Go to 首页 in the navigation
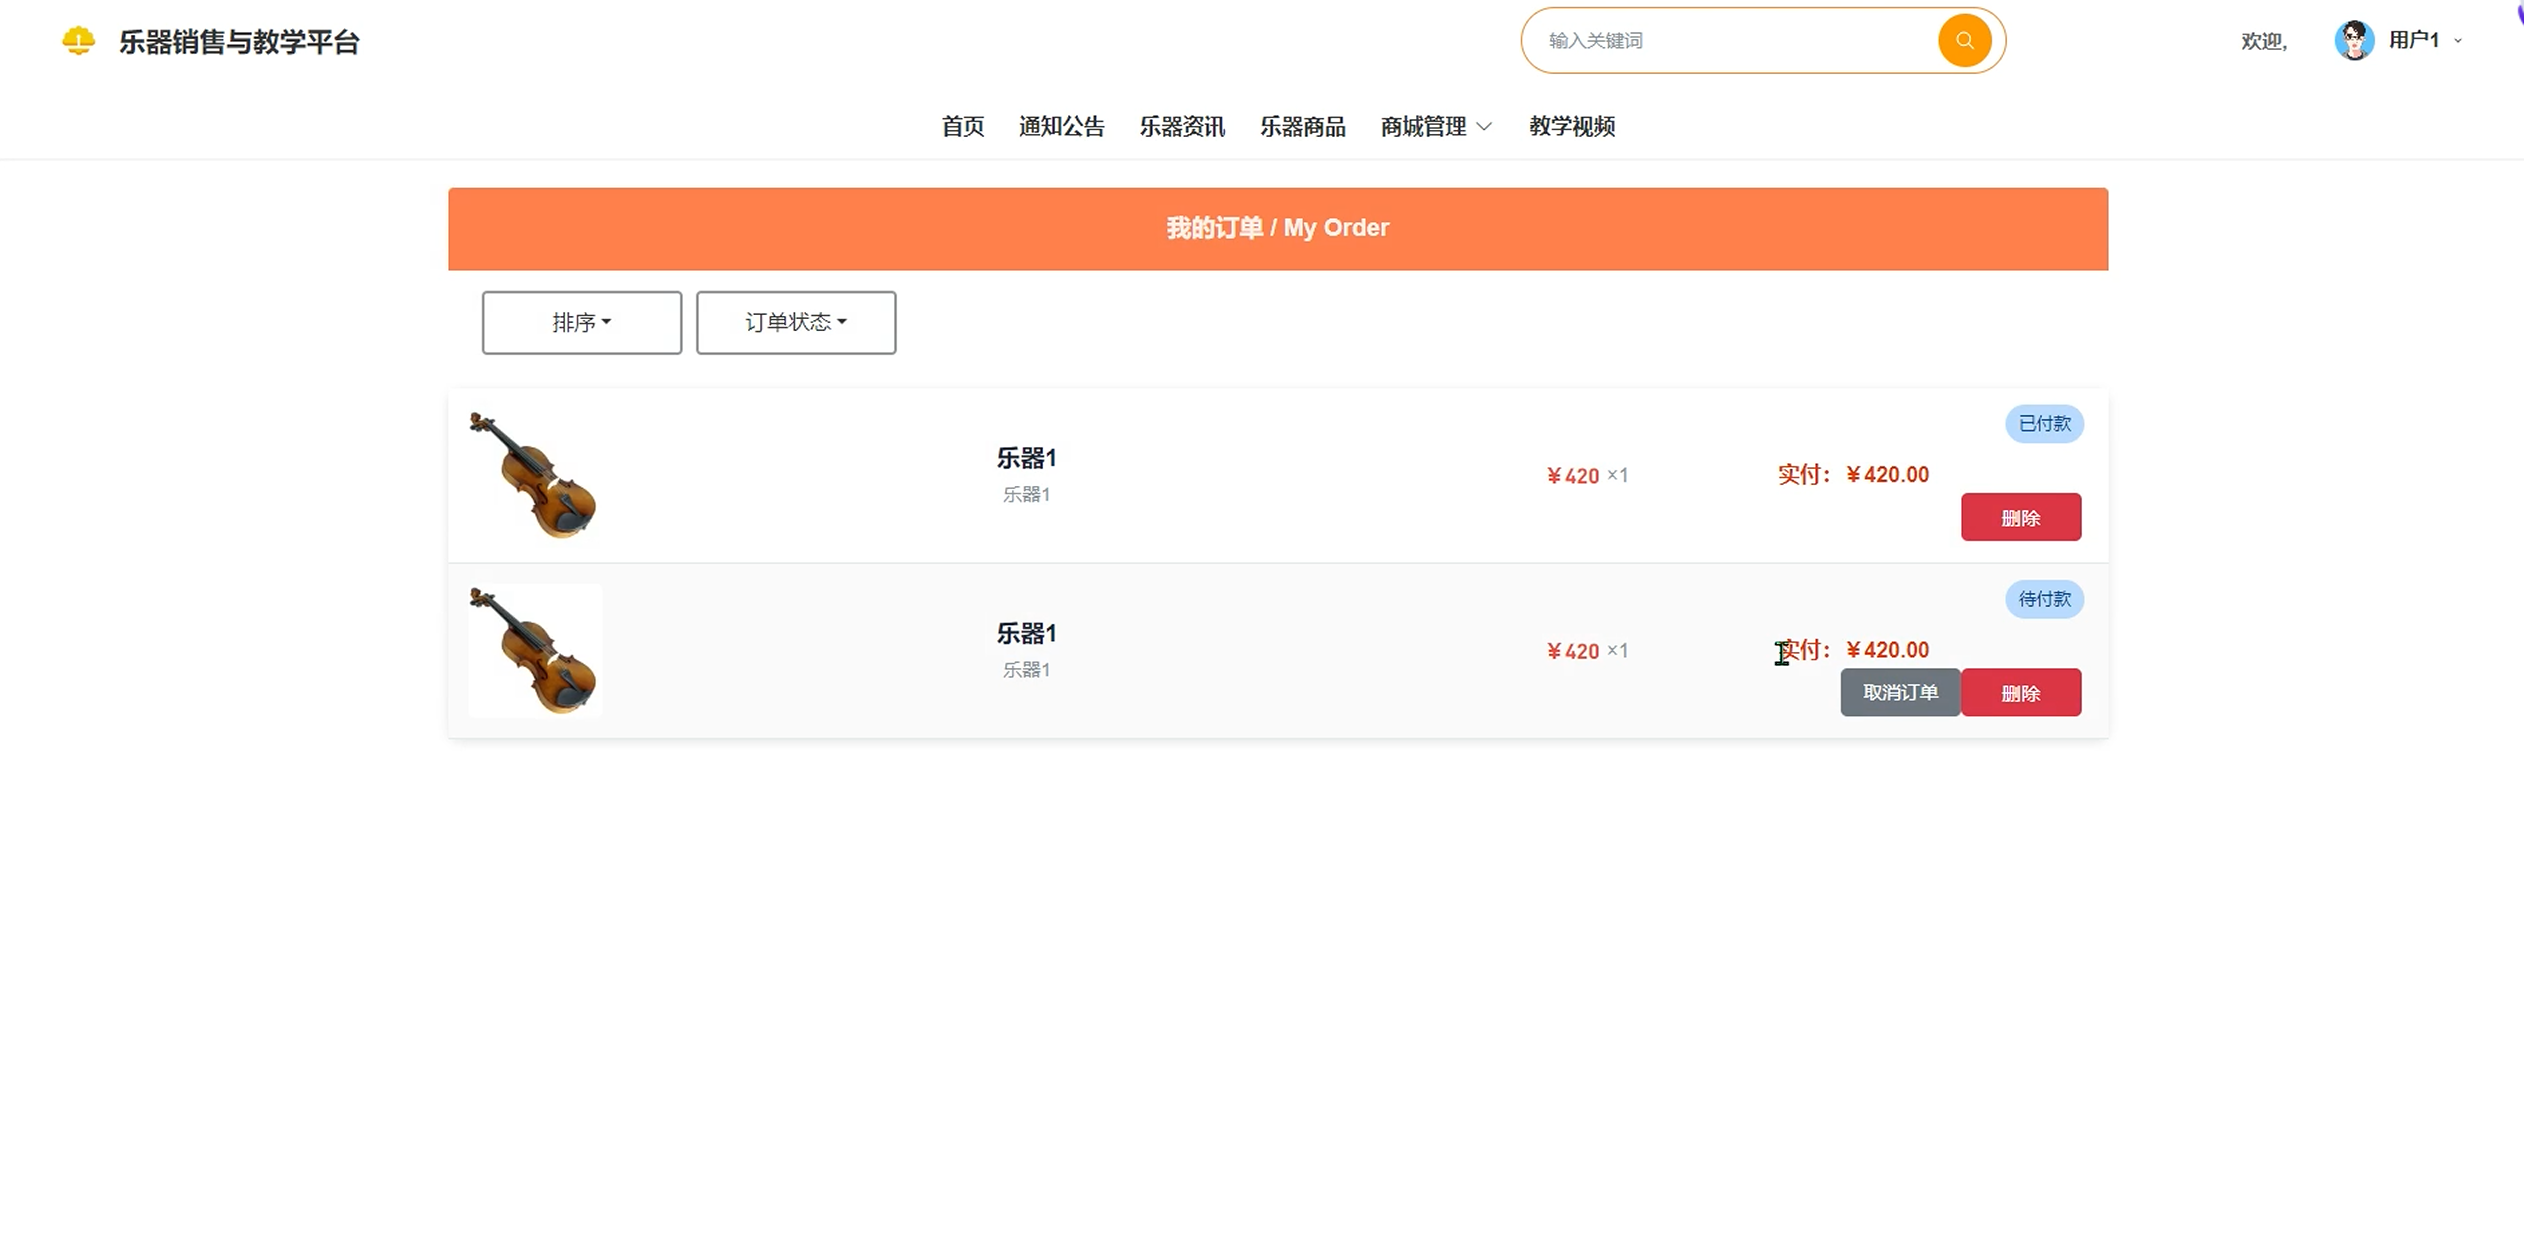 (962, 127)
